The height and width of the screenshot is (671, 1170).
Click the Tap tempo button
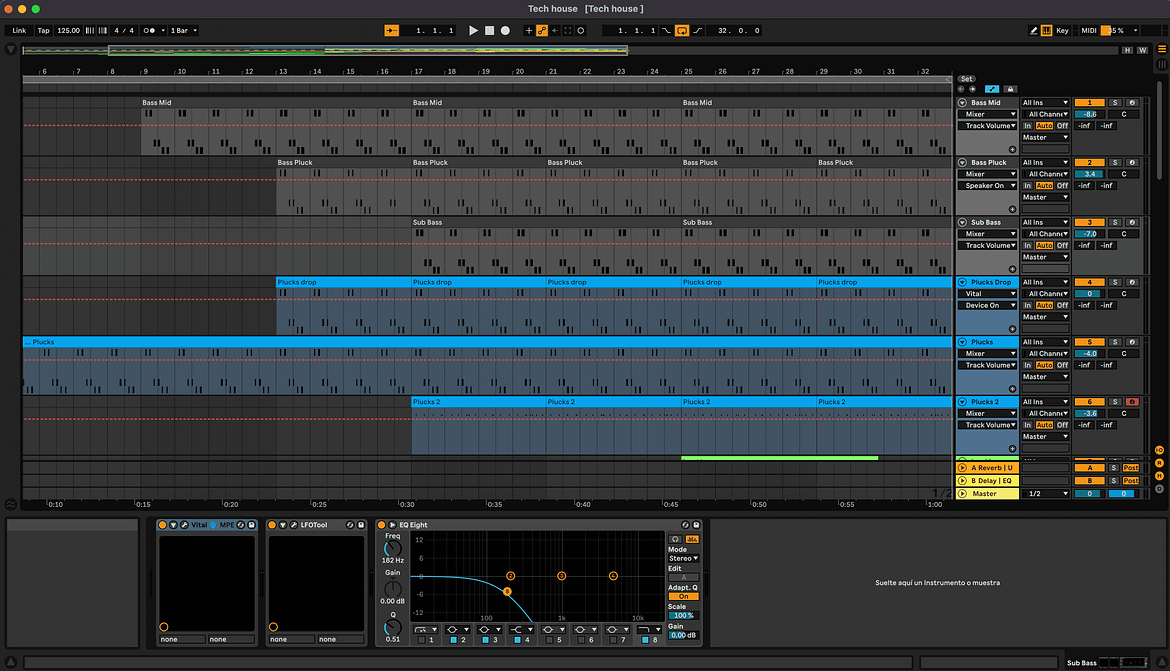click(44, 31)
